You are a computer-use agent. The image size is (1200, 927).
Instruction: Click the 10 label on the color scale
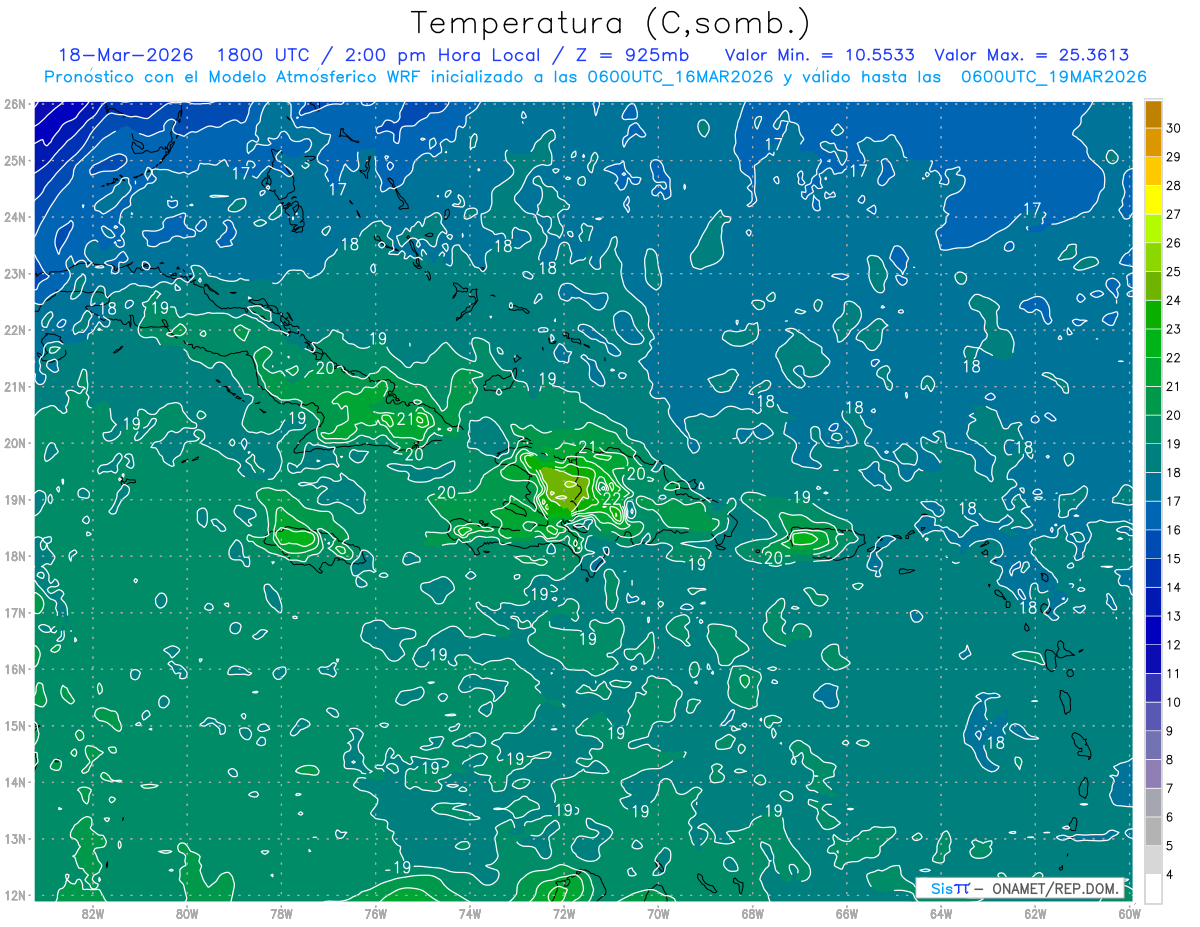click(1174, 703)
